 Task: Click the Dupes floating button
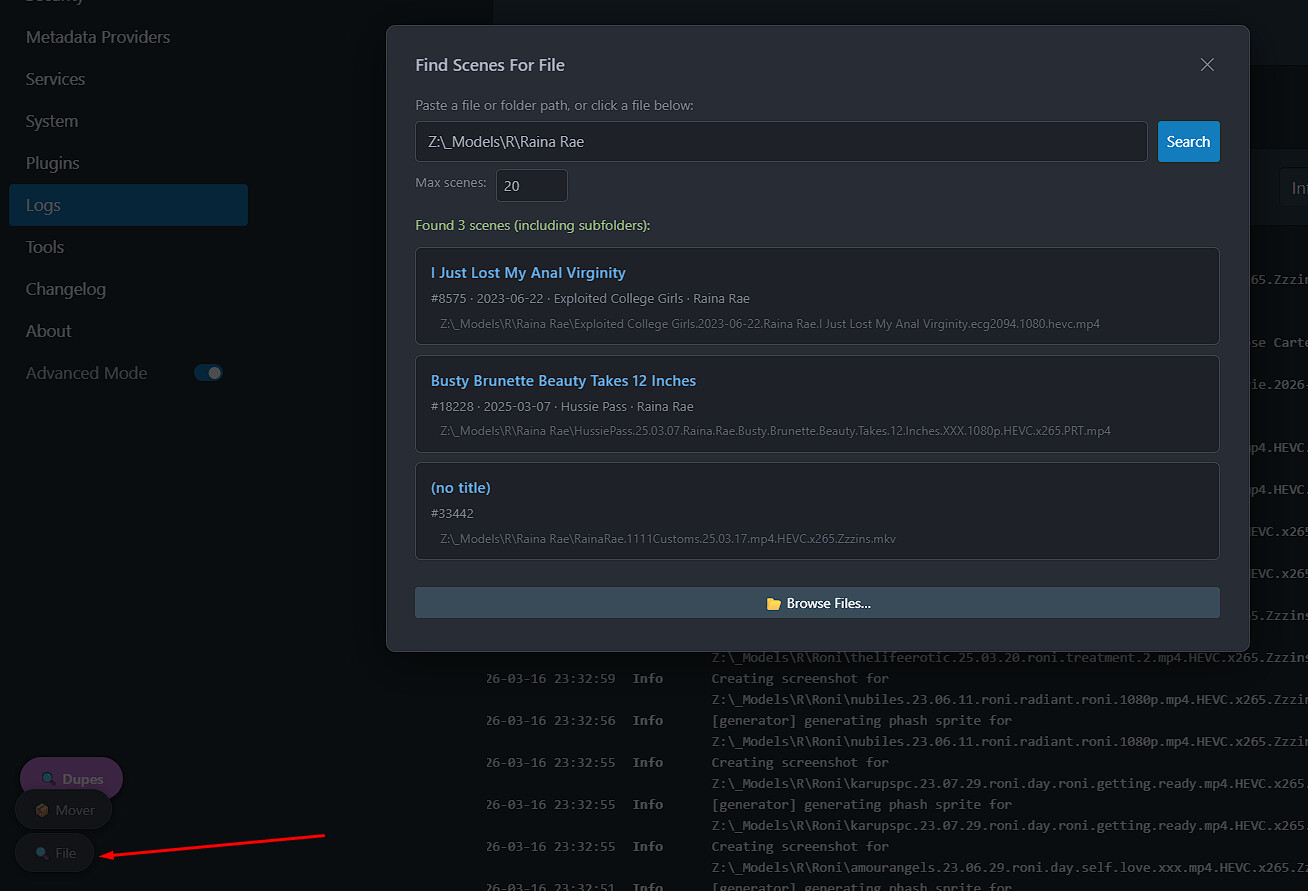[71, 779]
